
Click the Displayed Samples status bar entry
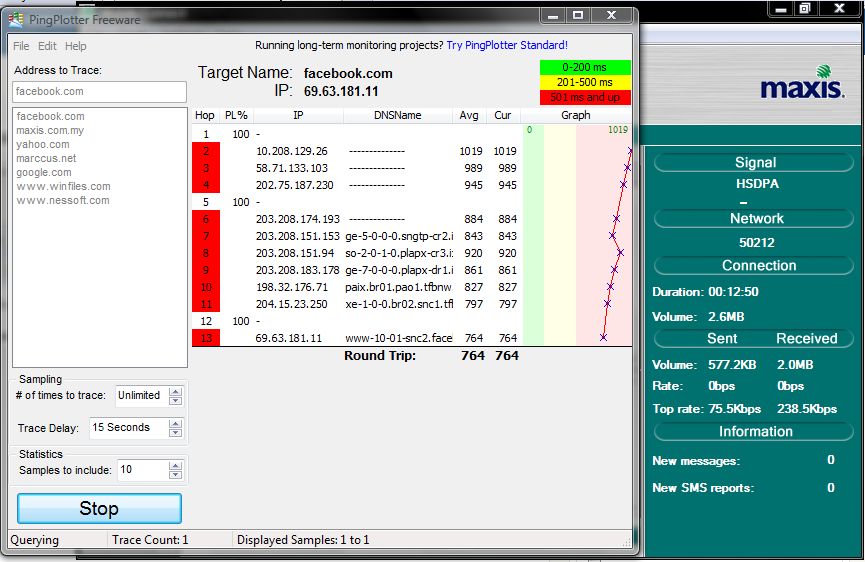[x=303, y=540]
